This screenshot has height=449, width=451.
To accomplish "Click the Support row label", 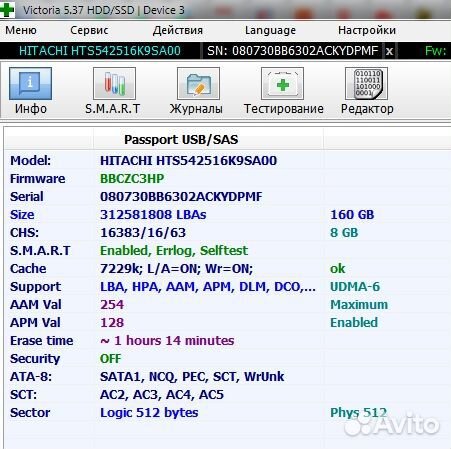I will click(x=35, y=287).
